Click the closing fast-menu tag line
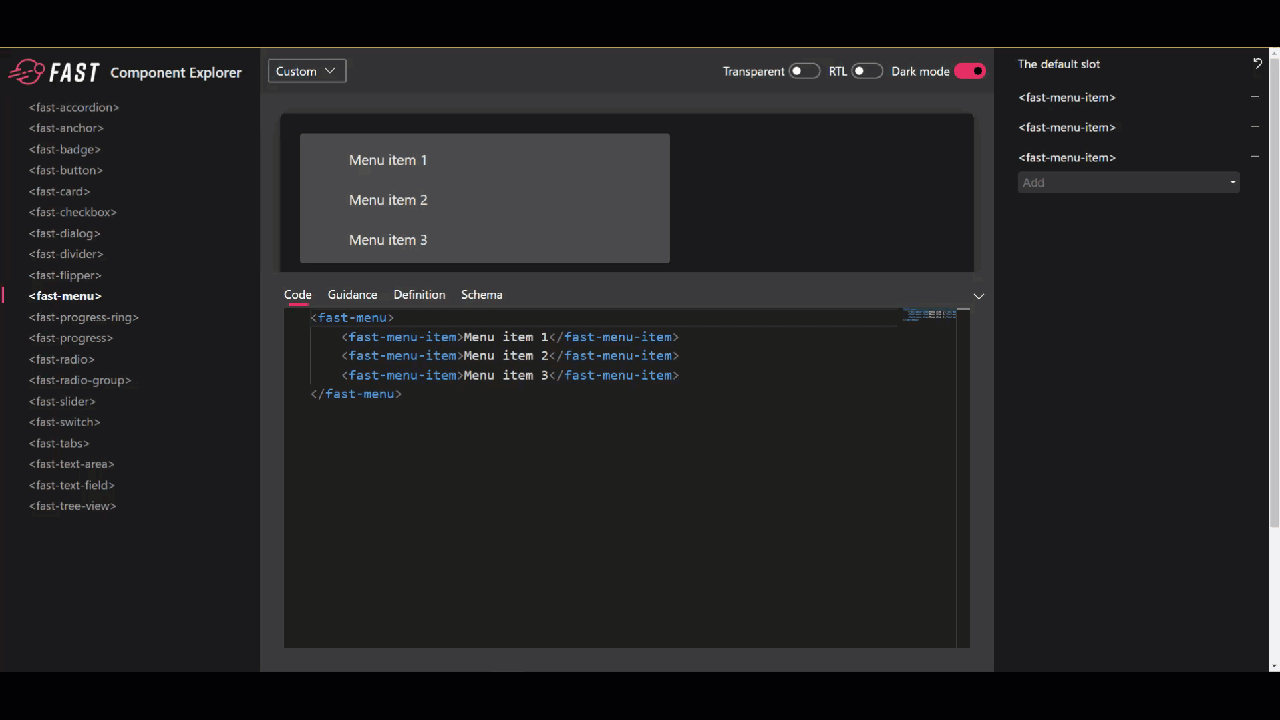This screenshot has width=1280, height=720. (356, 394)
